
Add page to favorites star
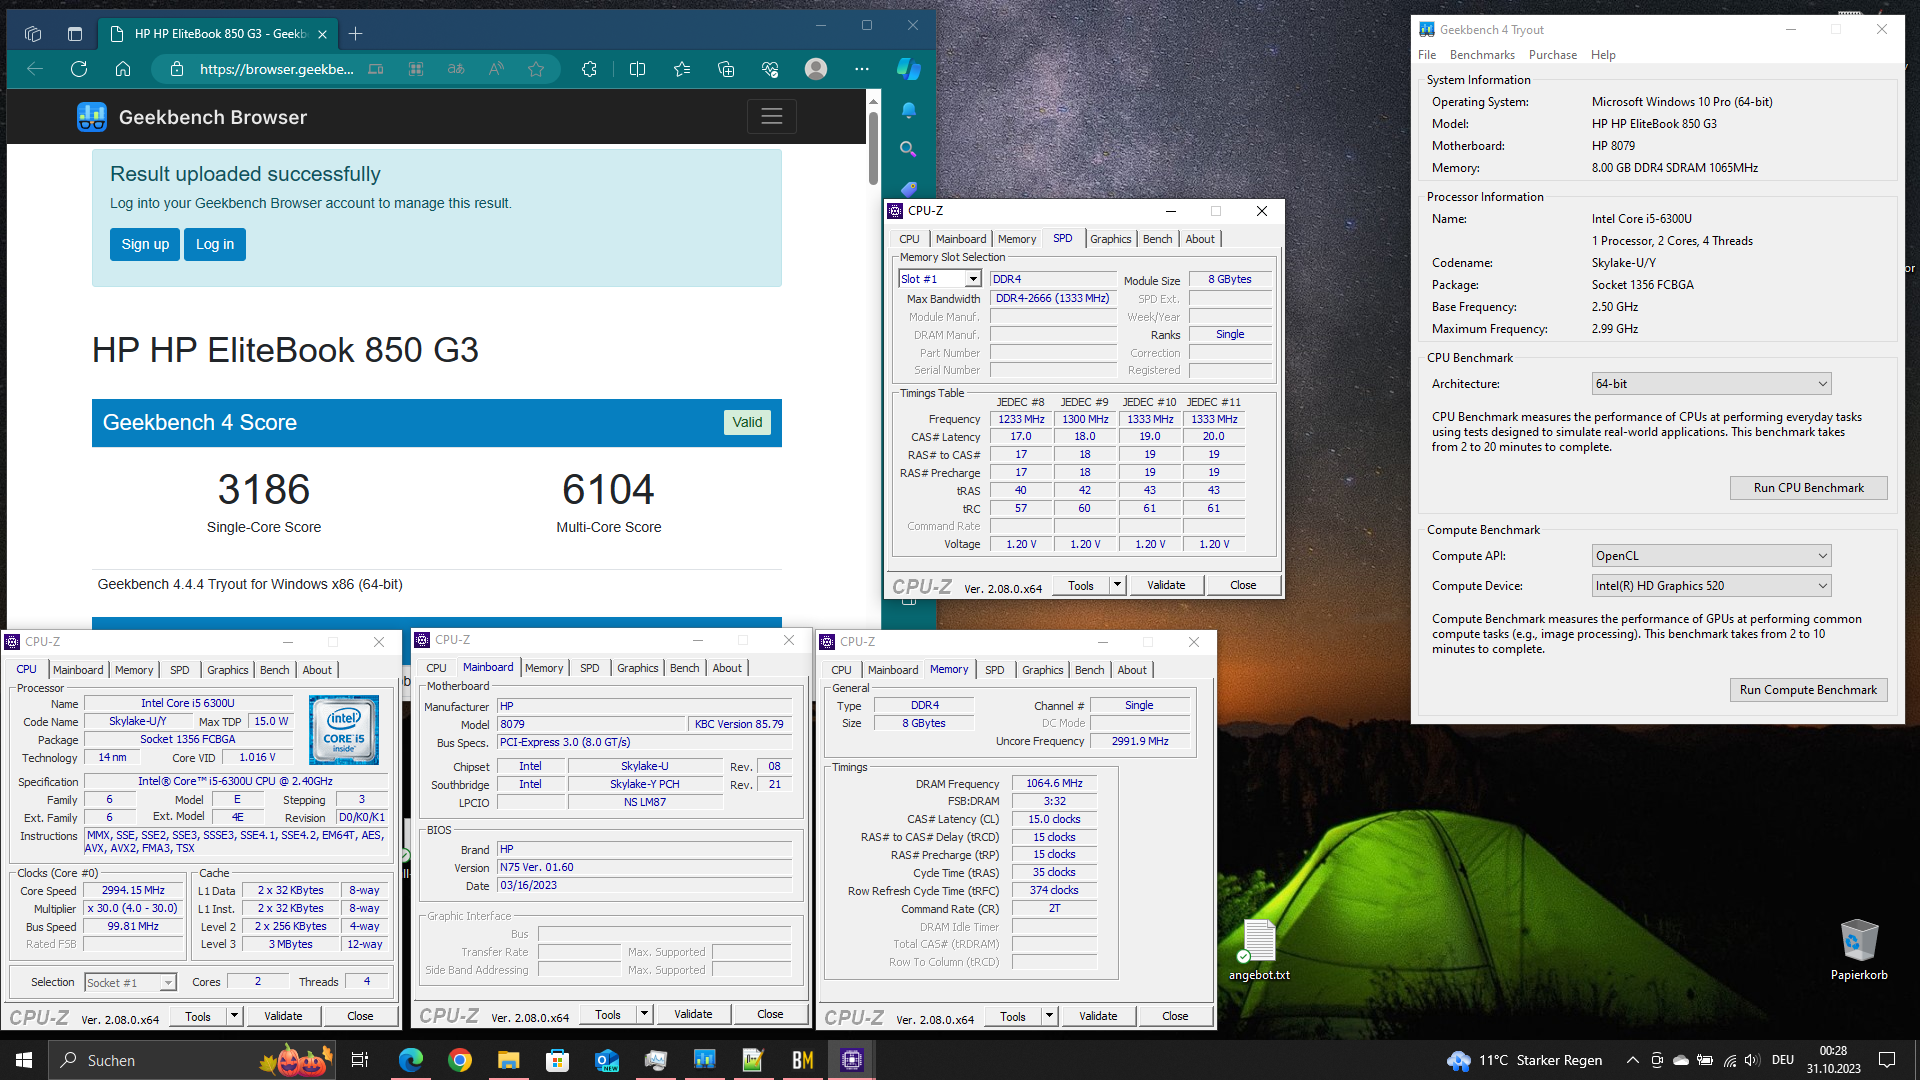coord(536,69)
